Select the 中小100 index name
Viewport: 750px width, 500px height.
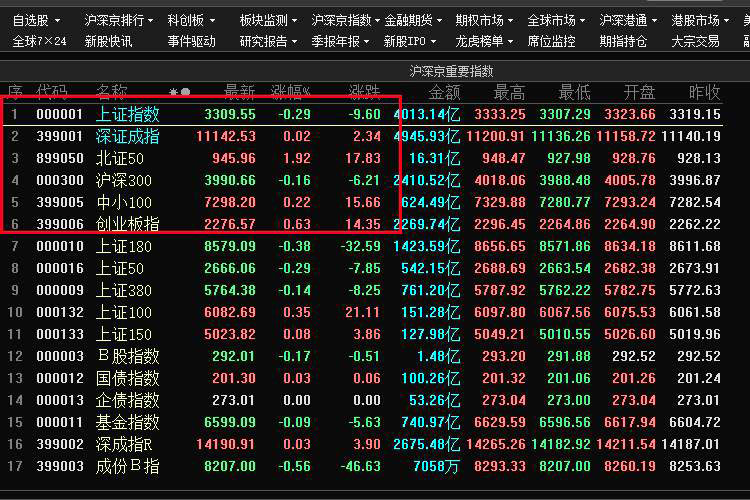tap(123, 202)
